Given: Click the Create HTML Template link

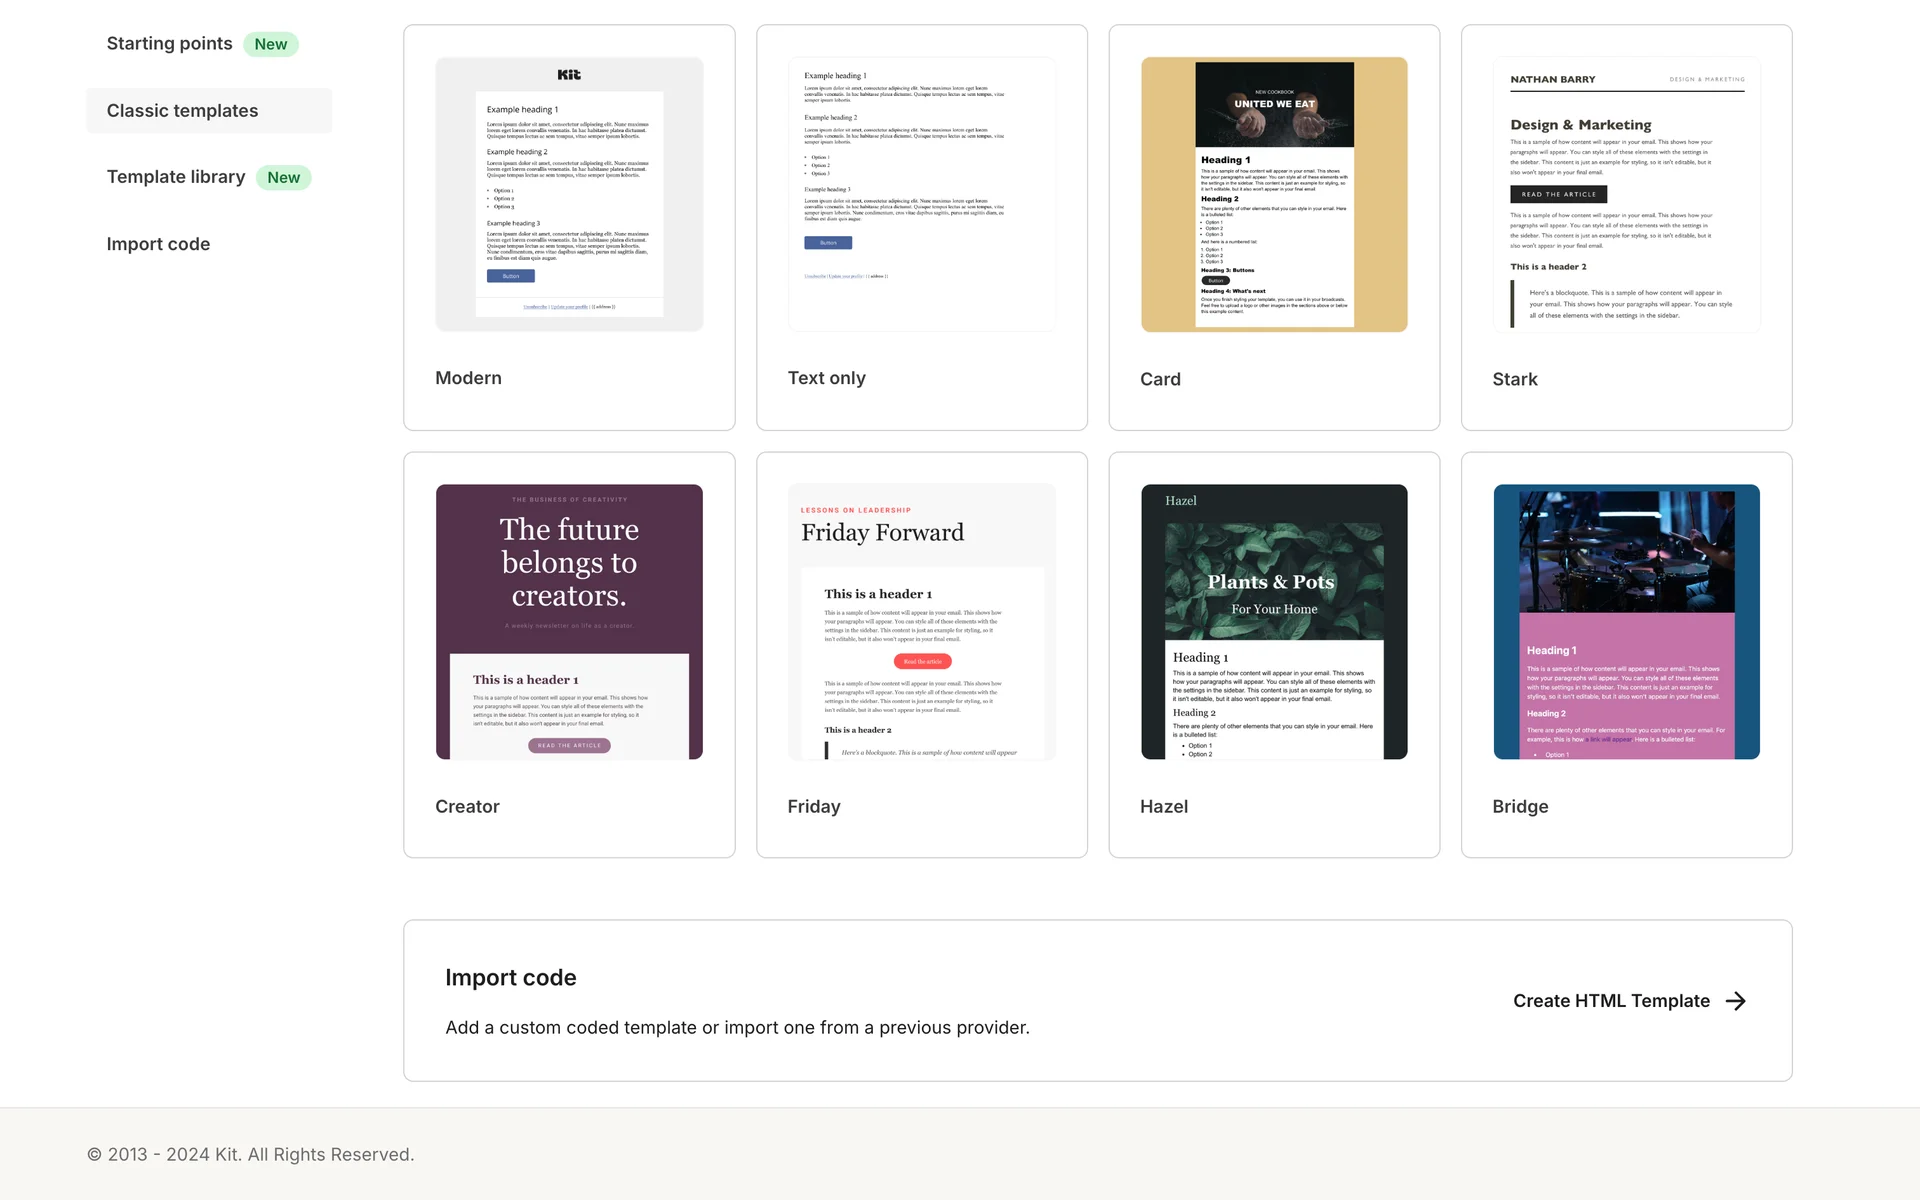Looking at the screenshot, I should (x=1610, y=1001).
